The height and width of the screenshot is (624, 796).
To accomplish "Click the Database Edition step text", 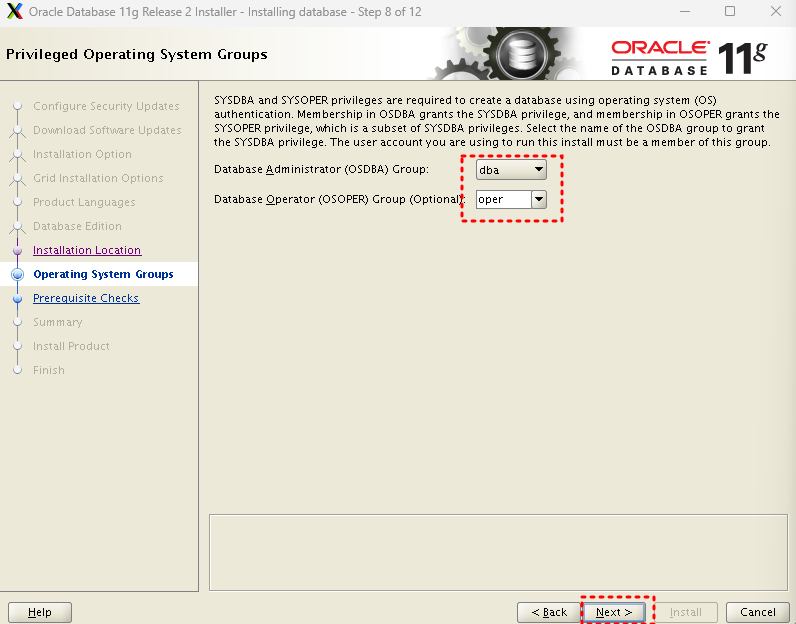I will point(77,226).
